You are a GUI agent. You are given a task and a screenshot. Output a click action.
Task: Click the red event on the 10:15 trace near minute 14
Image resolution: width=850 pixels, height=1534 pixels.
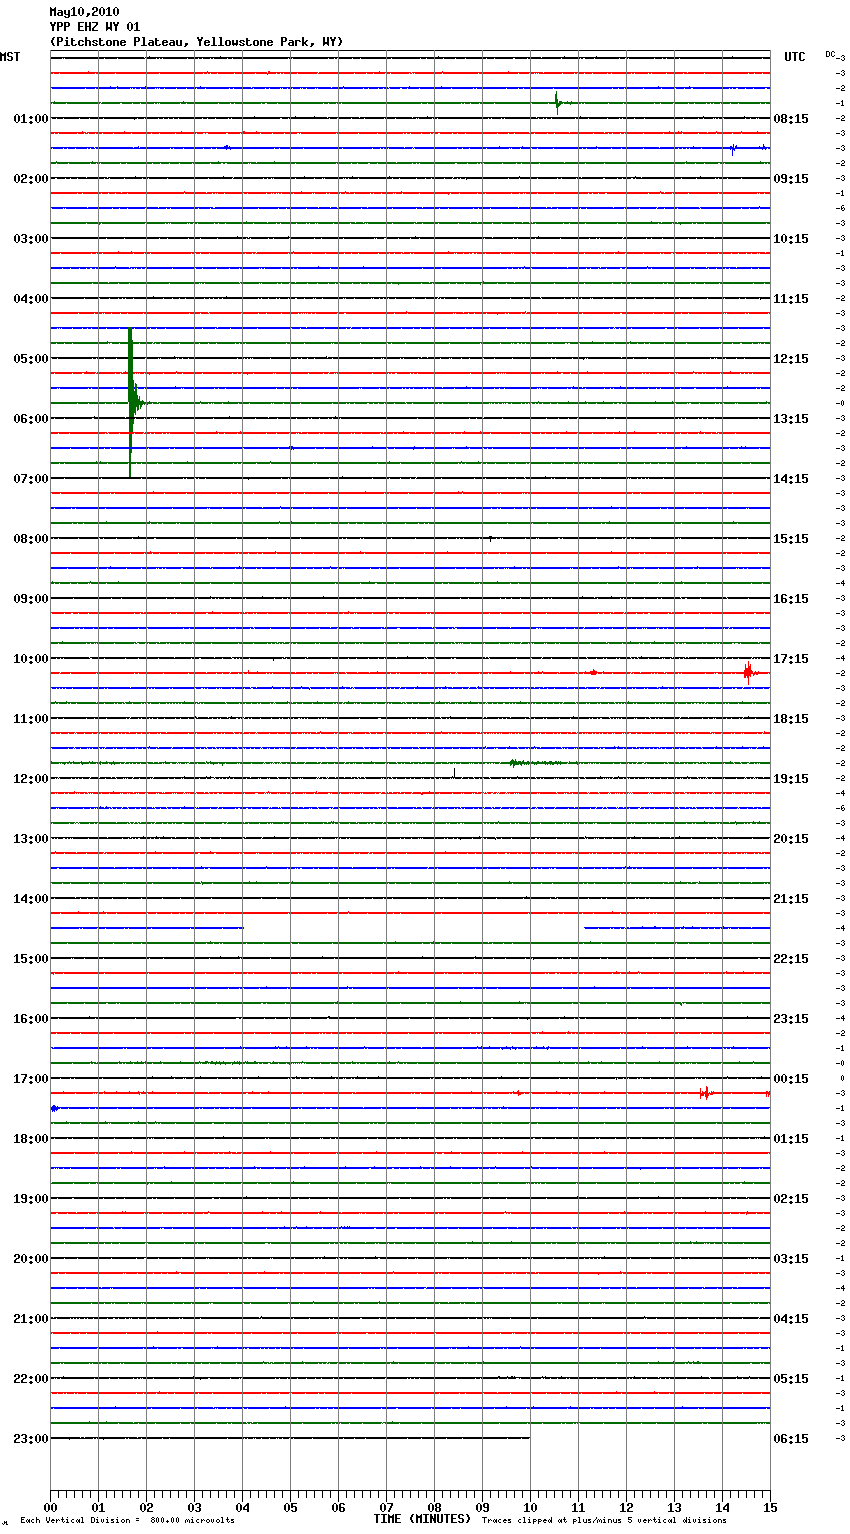tap(748, 672)
